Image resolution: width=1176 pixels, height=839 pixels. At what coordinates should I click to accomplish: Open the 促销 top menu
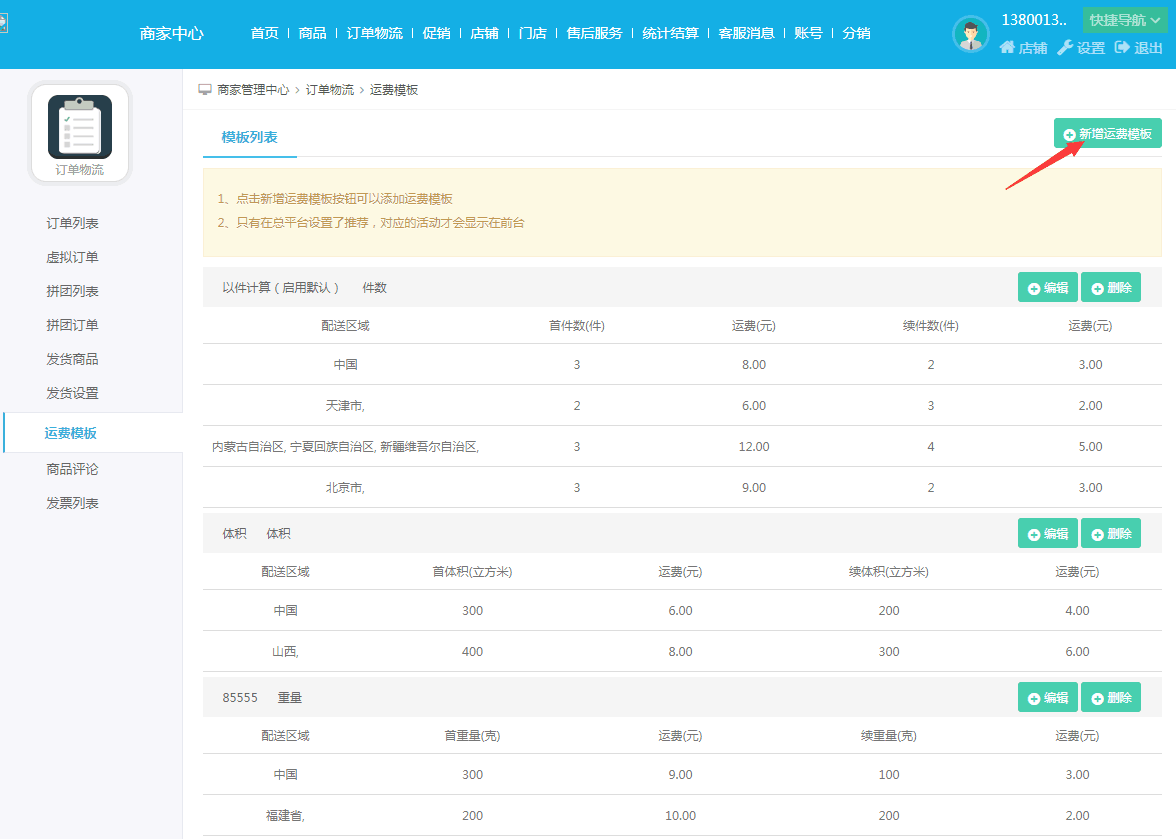pos(436,33)
